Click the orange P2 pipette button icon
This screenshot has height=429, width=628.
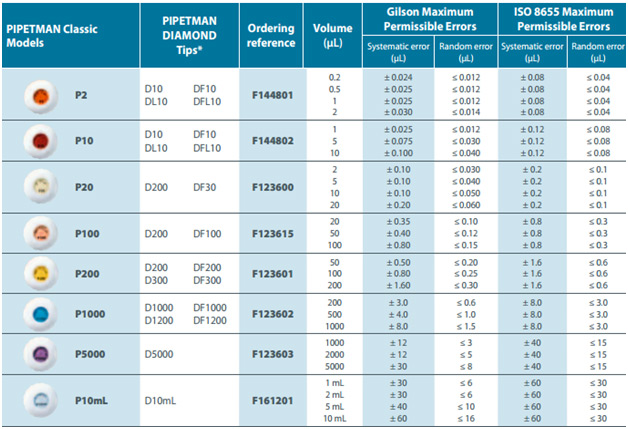(x=43, y=94)
